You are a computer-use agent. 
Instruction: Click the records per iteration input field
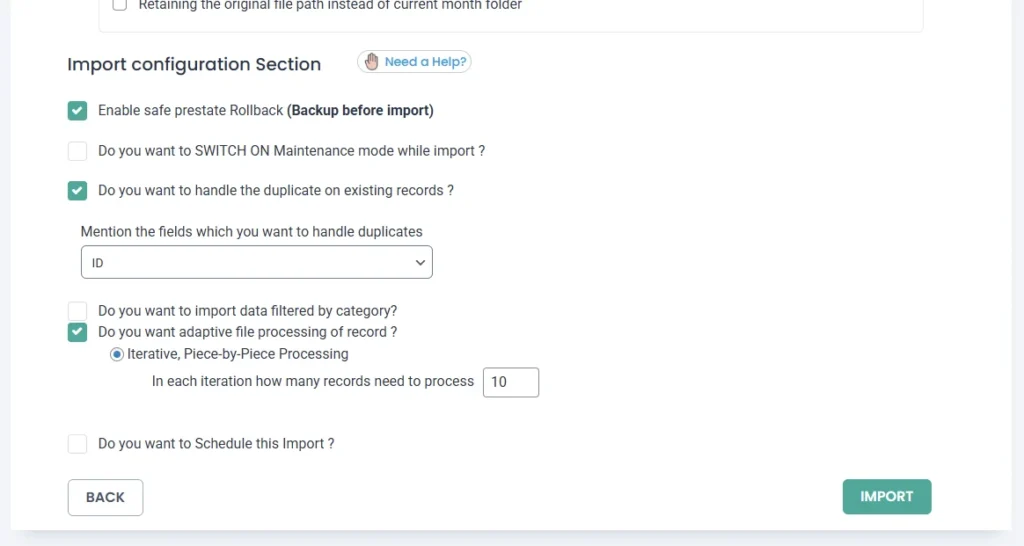(x=510, y=382)
